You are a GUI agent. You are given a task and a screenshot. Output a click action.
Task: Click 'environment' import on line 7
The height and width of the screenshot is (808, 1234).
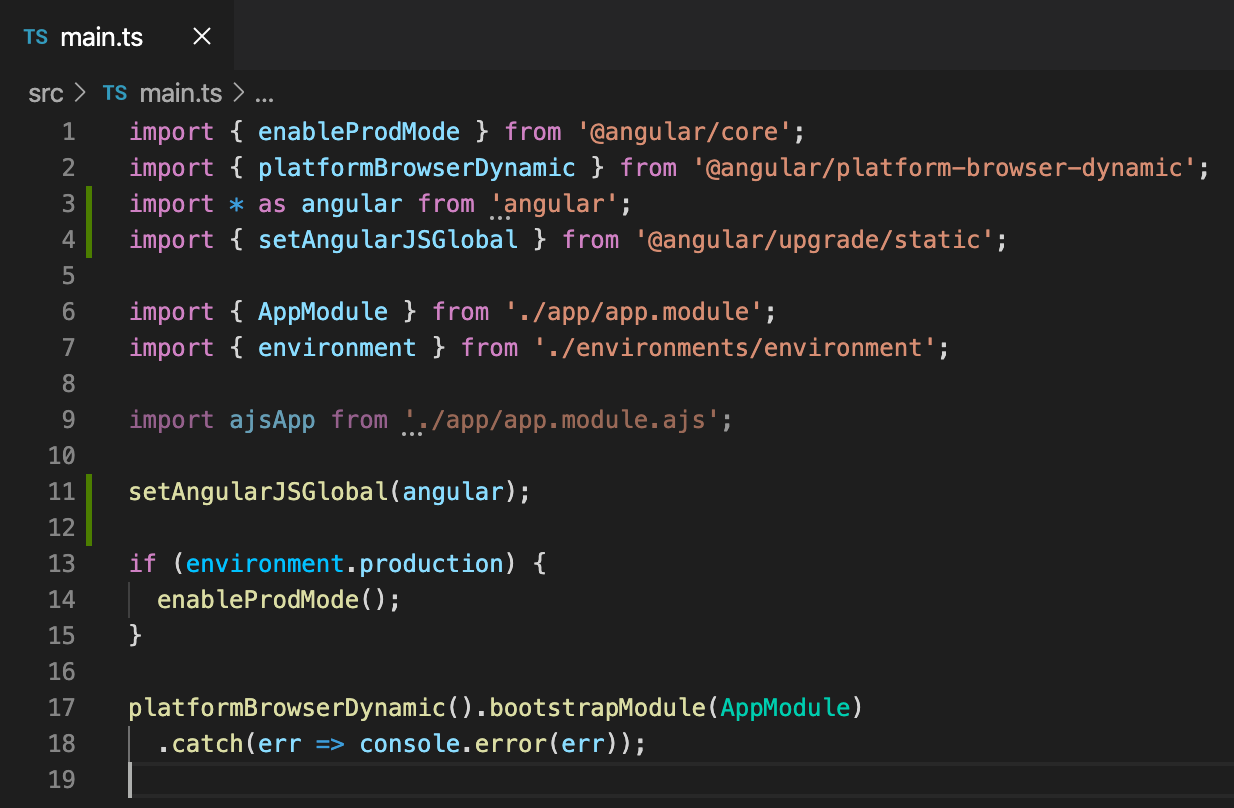337,348
